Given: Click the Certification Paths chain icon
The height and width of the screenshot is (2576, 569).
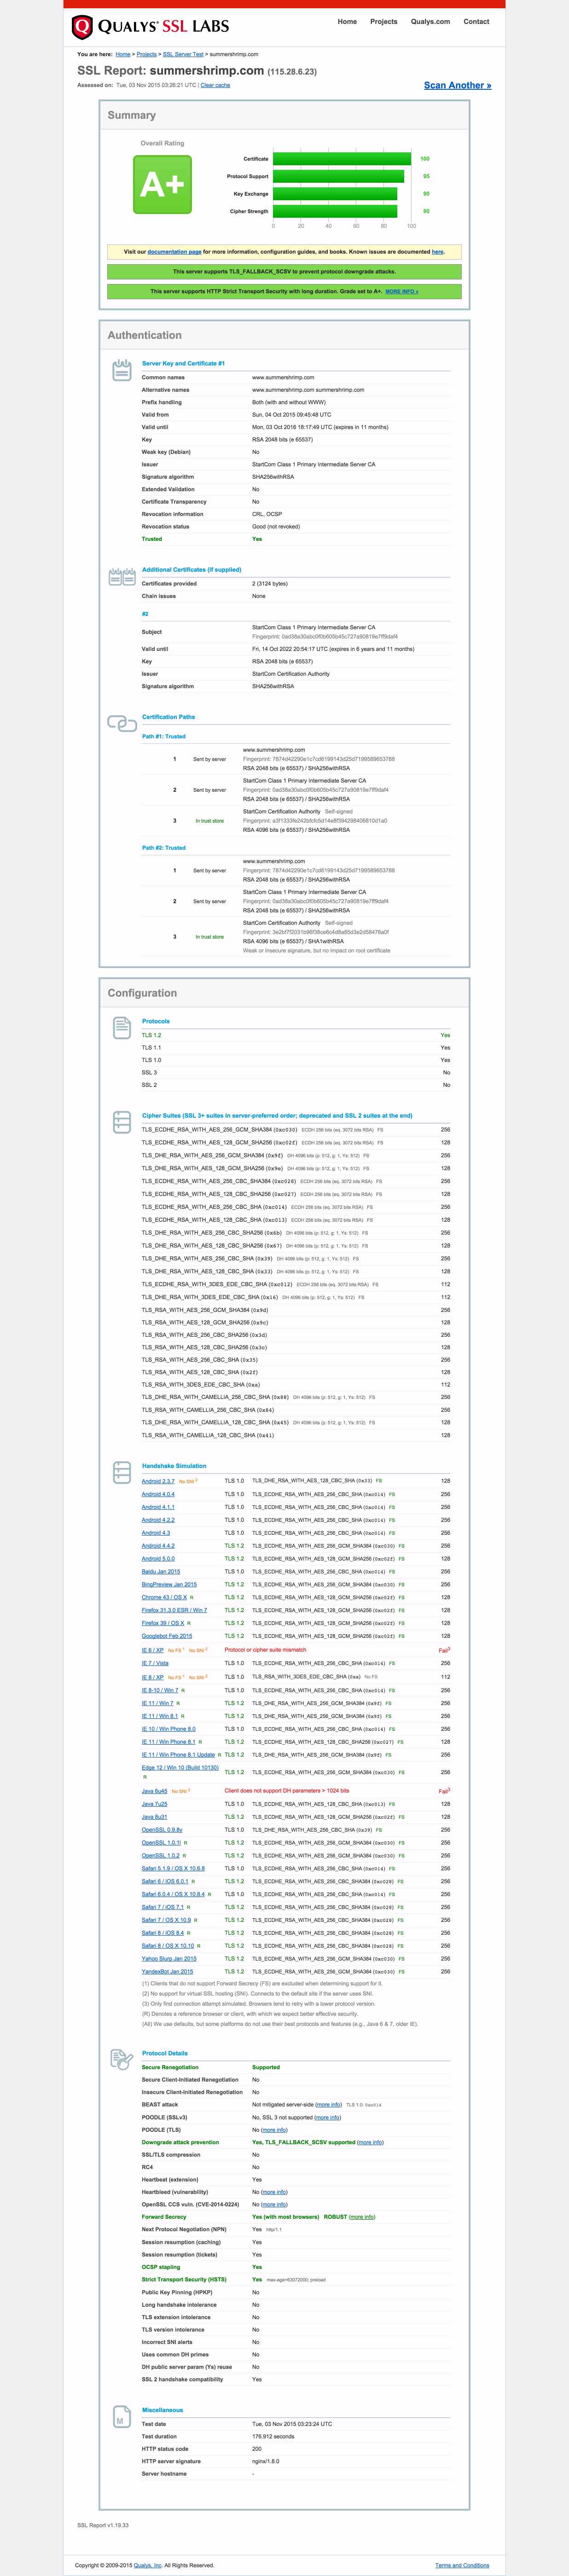Looking at the screenshot, I should pos(121,723).
